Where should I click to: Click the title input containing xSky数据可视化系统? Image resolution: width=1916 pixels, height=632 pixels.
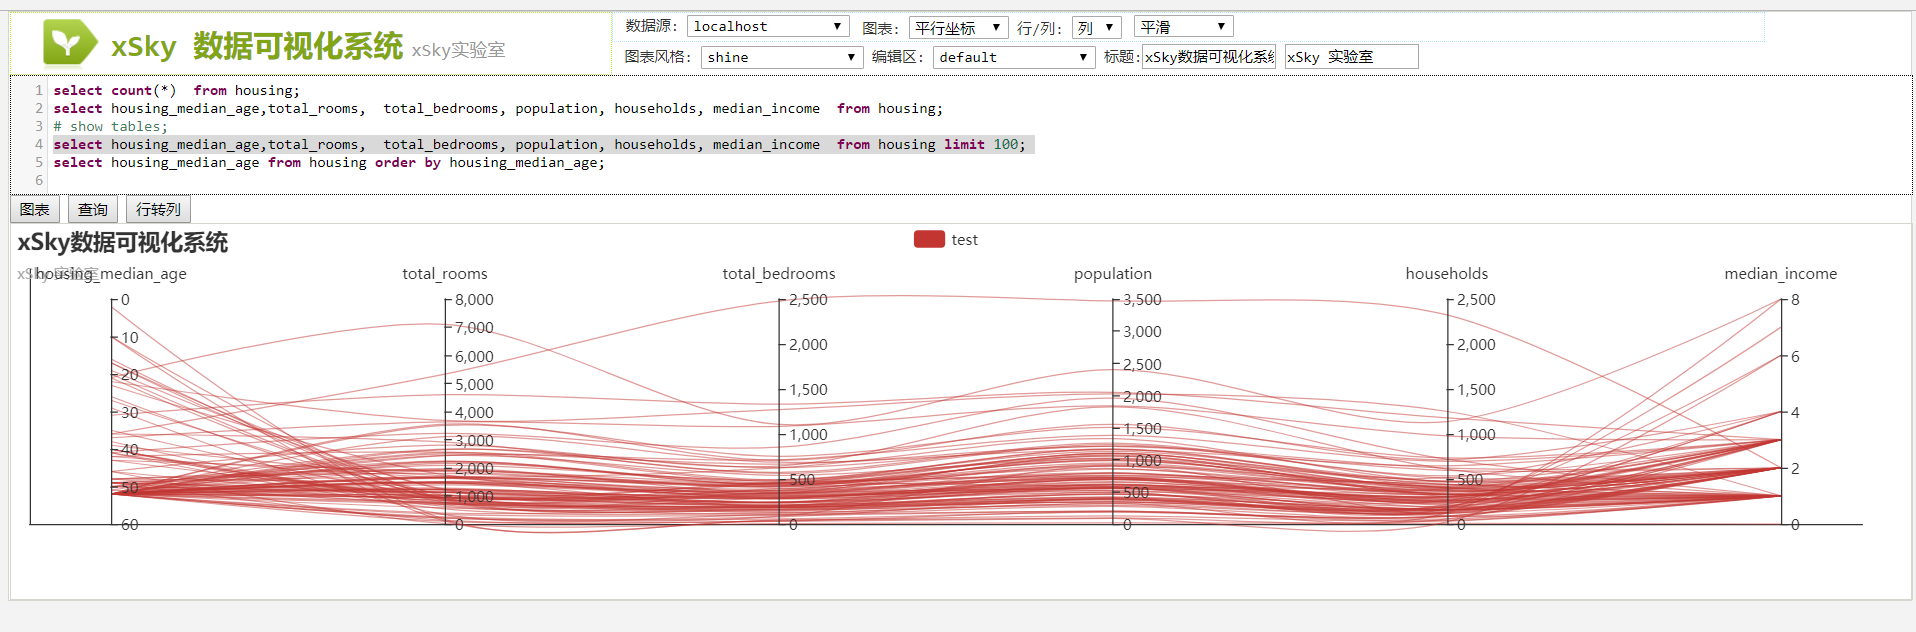[x=1208, y=57]
